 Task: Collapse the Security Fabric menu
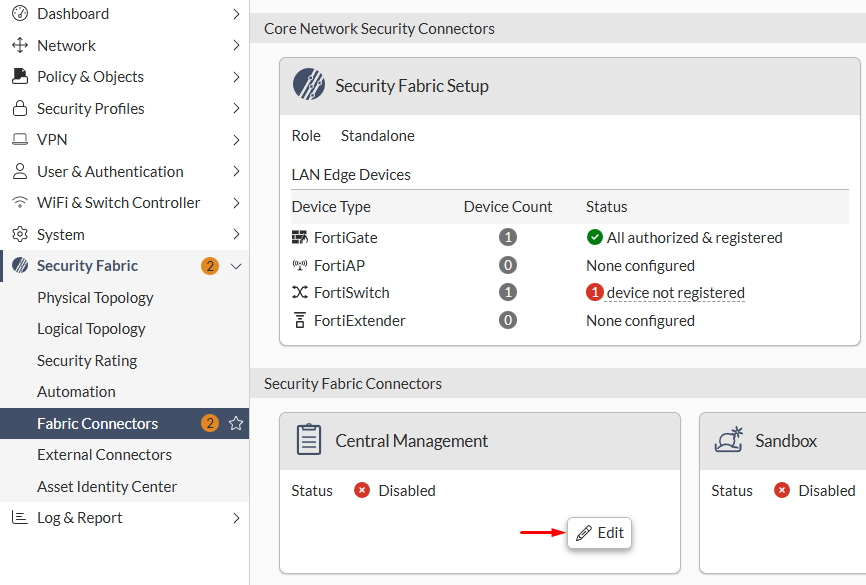tap(236, 265)
